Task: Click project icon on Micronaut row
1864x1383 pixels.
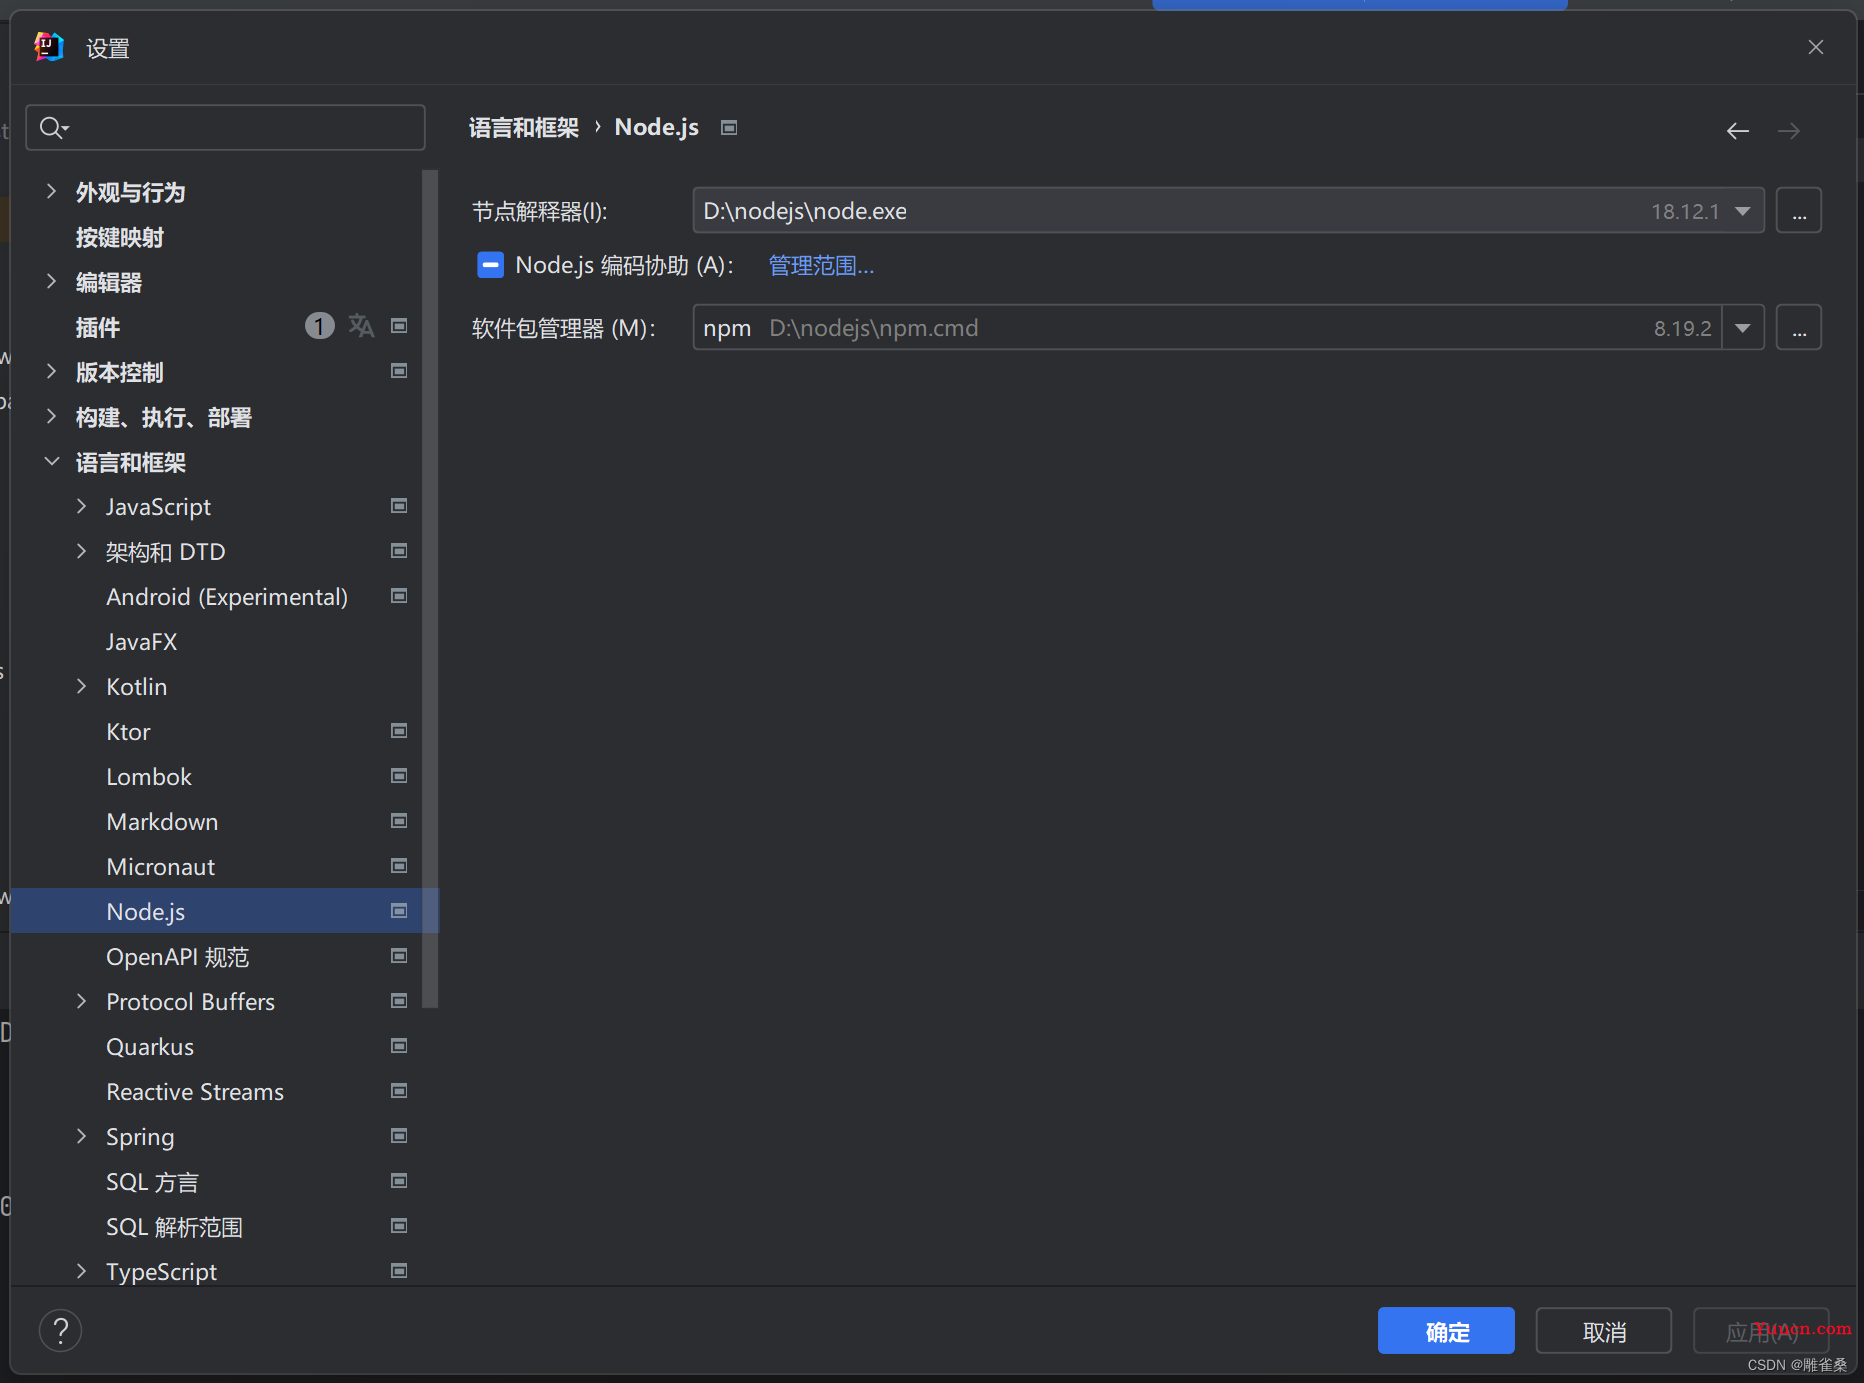Action: [x=399, y=866]
